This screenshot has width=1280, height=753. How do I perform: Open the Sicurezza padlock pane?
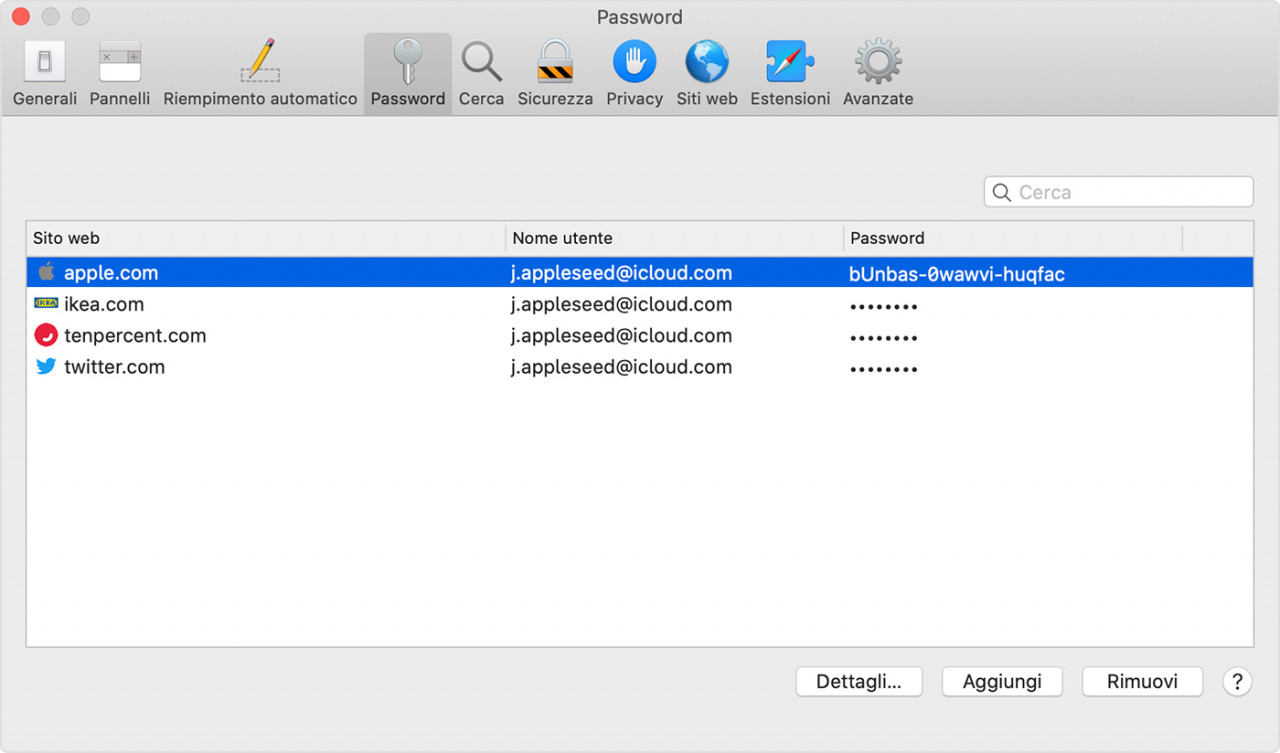pos(555,73)
